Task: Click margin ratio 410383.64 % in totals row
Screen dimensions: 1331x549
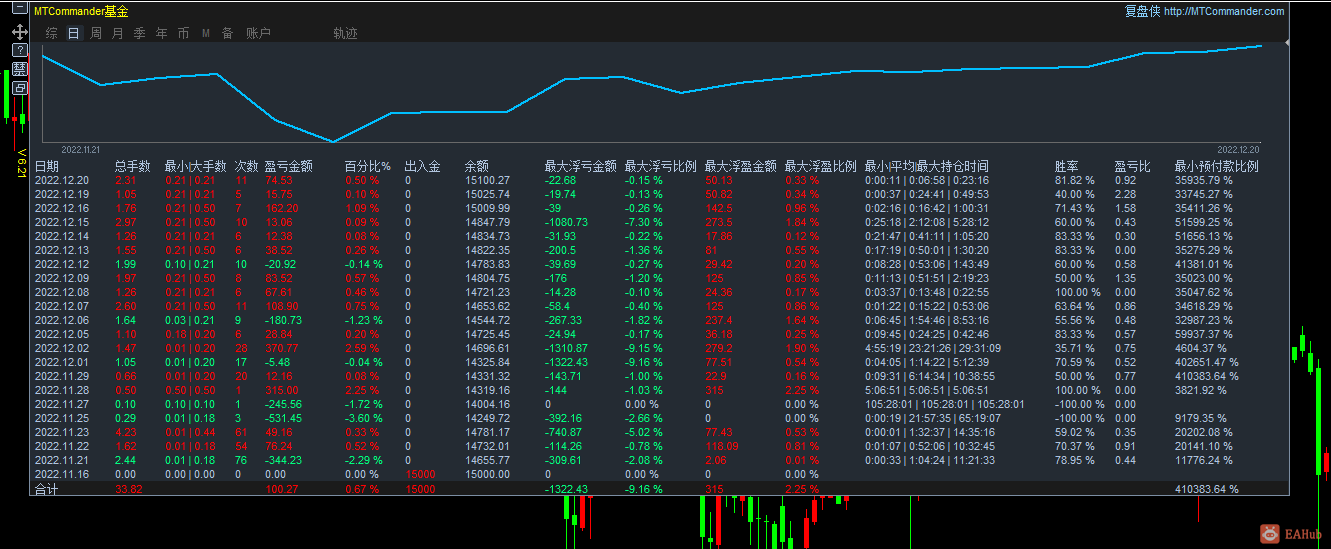Action: tap(1207, 489)
